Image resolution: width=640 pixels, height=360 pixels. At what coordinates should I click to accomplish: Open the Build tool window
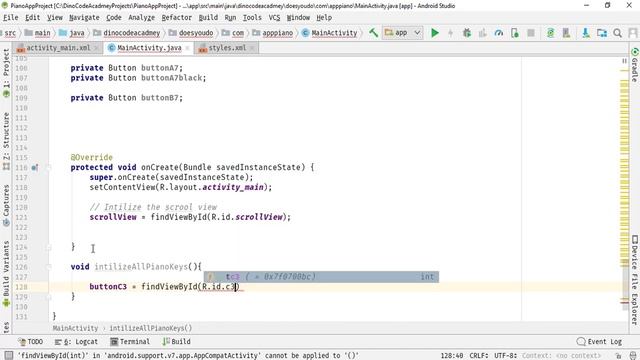(x=176, y=342)
